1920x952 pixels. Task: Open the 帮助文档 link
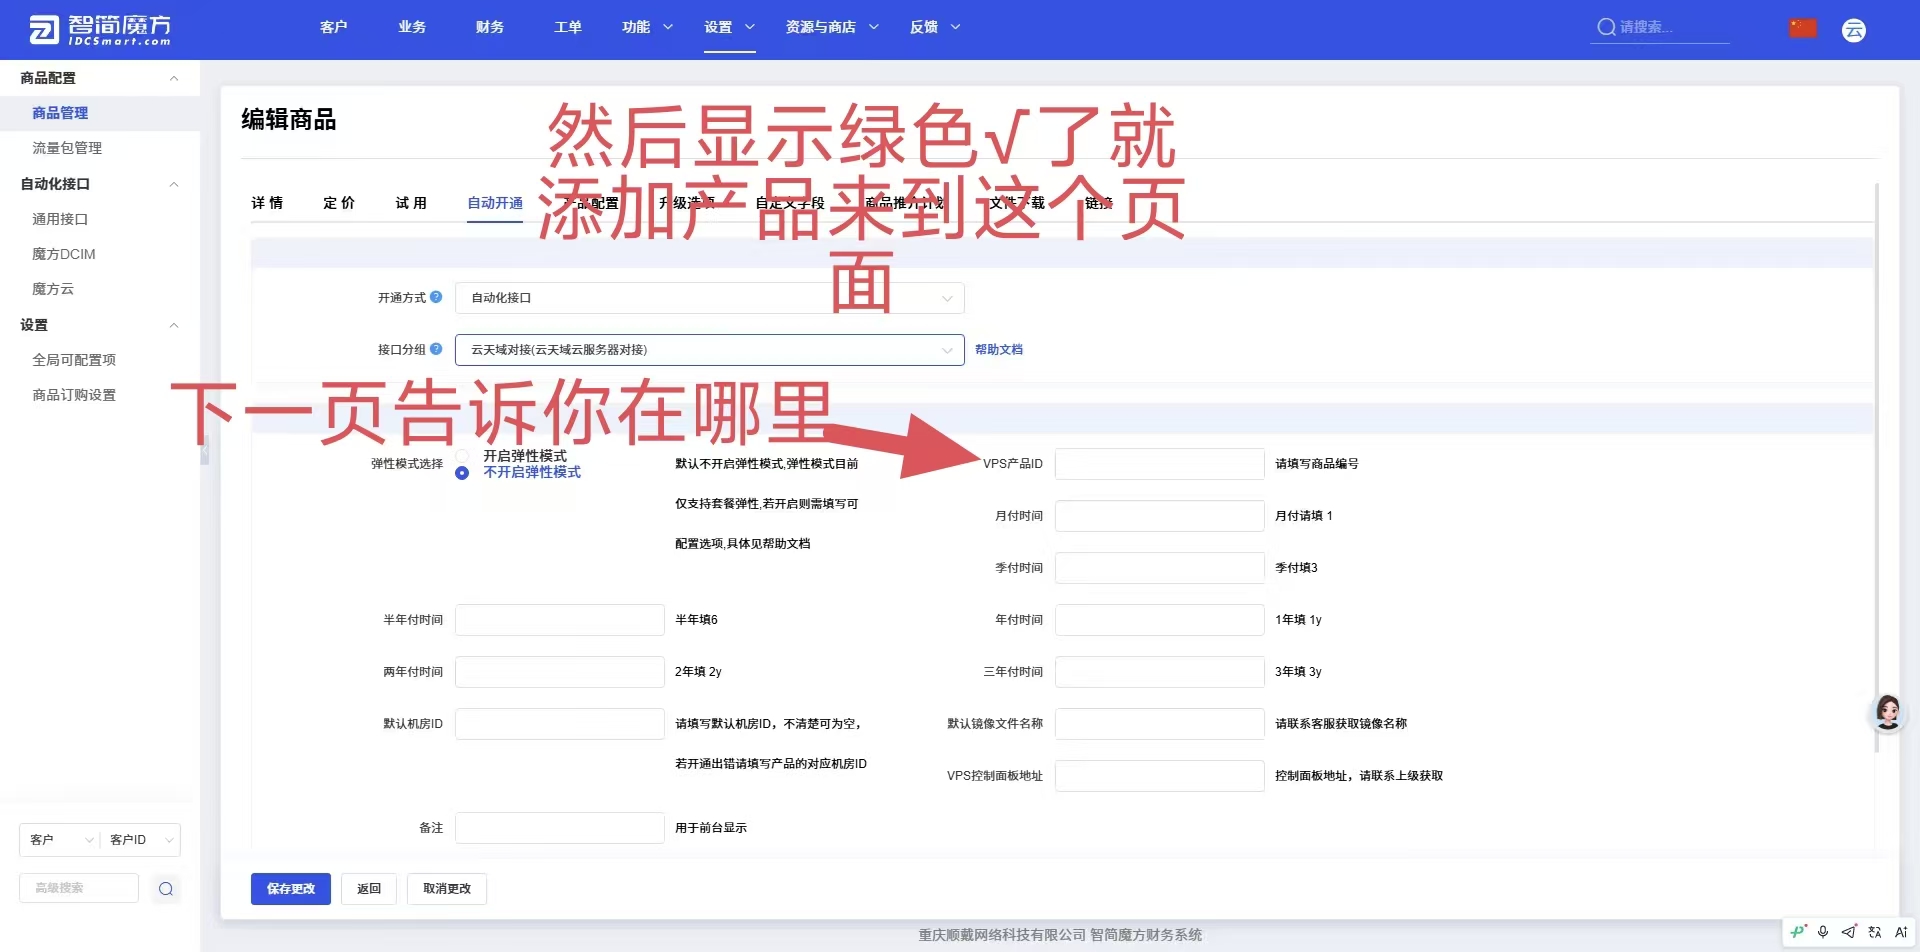(999, 350)
